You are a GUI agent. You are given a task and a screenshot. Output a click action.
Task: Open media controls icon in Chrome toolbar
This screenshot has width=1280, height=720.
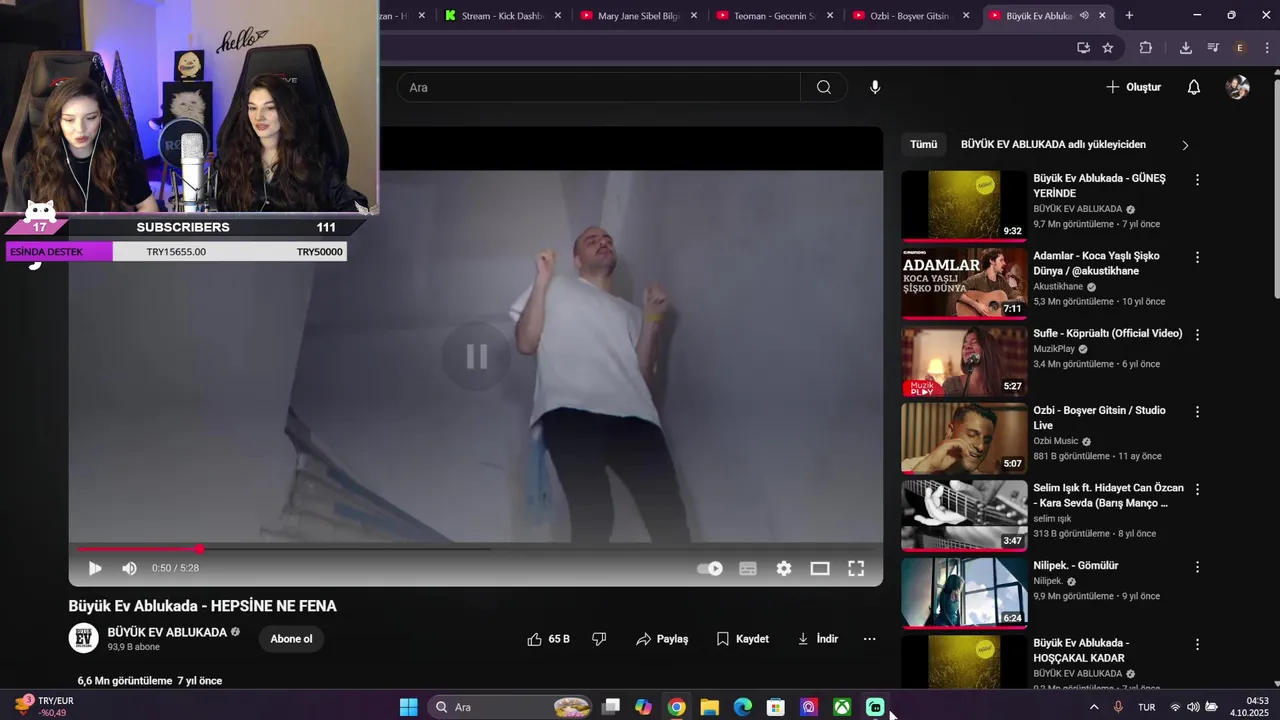click(x=1213, y=47)
